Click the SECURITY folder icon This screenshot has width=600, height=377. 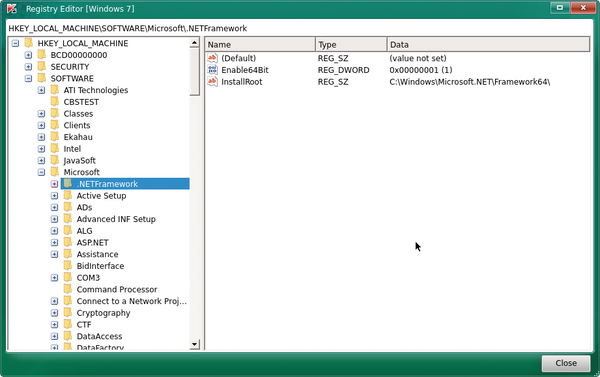42,66
